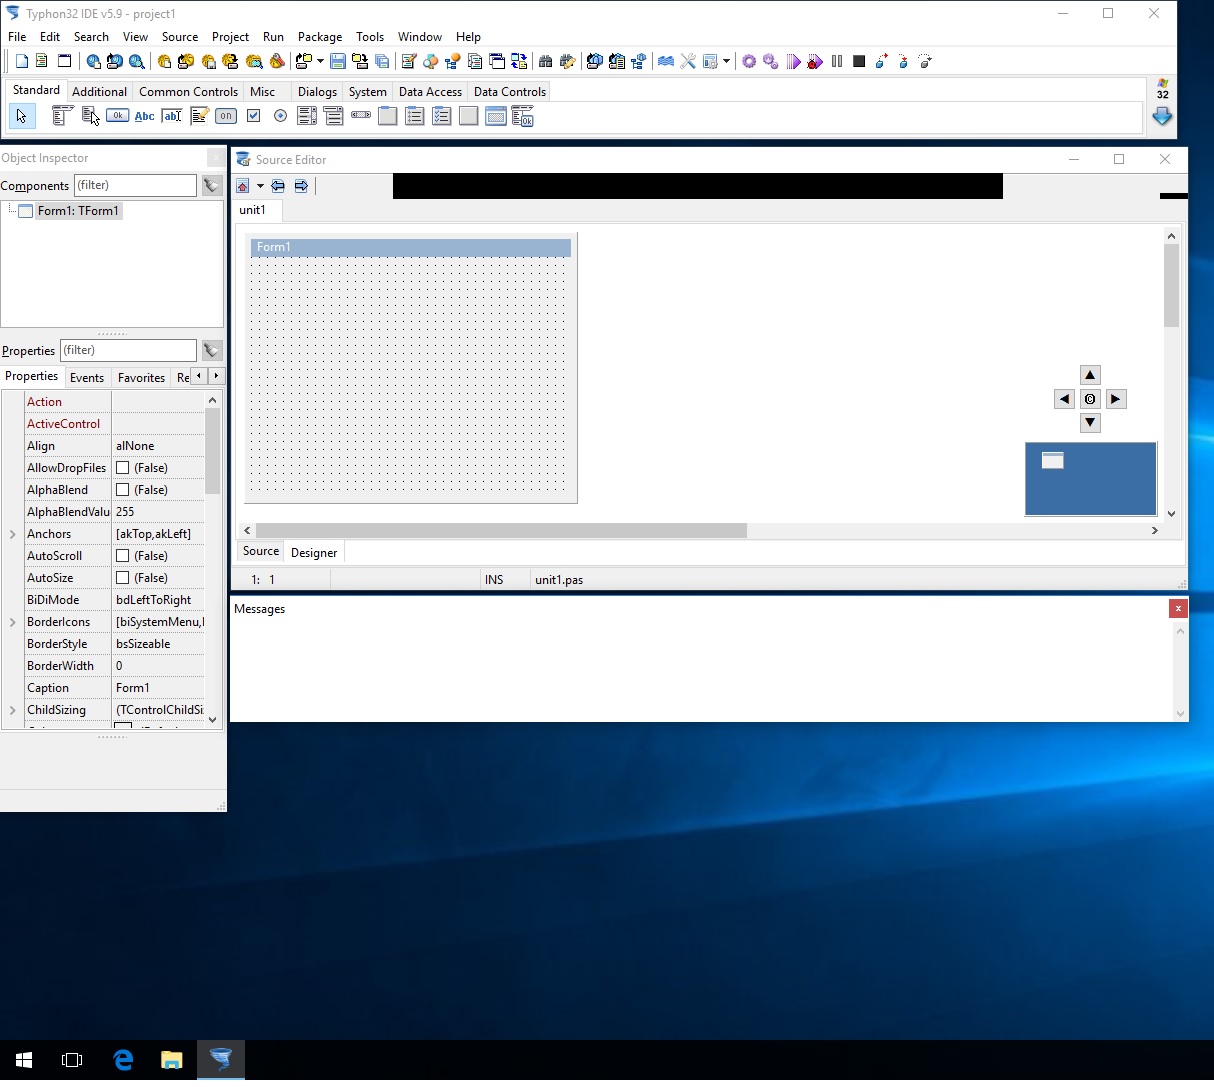Click the blue download arrow icon

(1162, 116)
